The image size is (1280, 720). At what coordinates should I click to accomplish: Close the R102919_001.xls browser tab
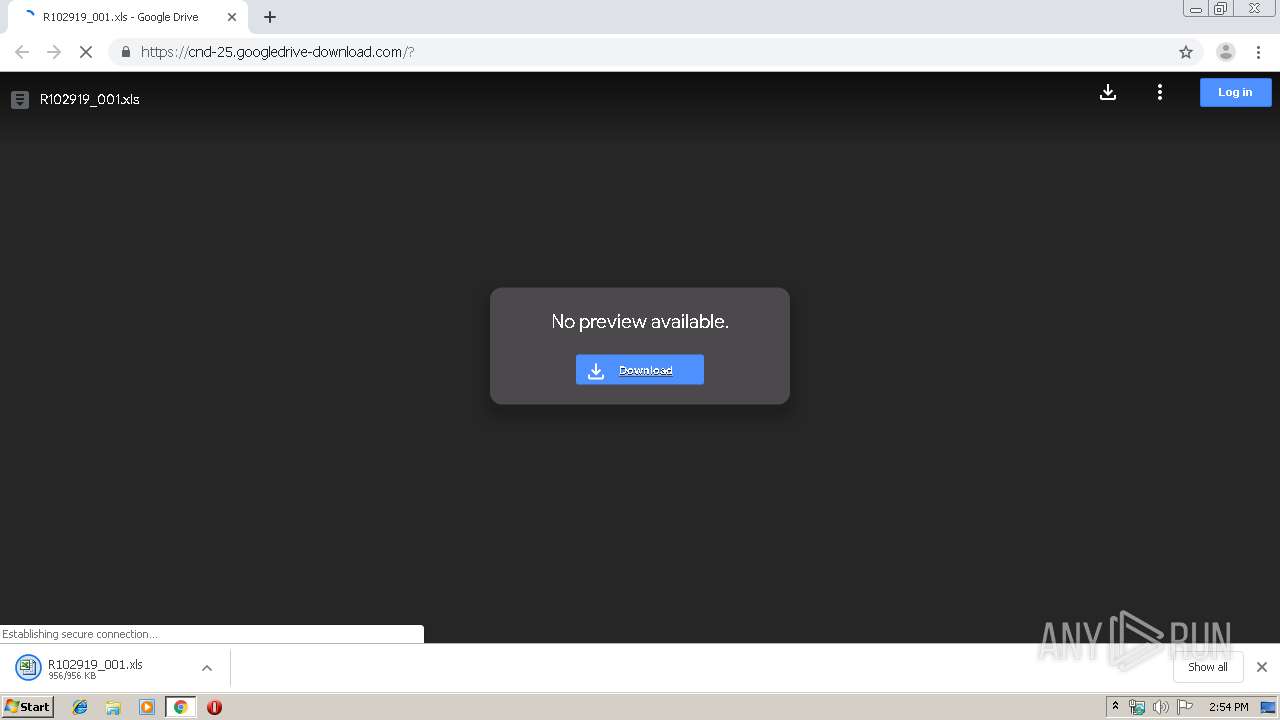pyautogui.click(x=232, y=17)
